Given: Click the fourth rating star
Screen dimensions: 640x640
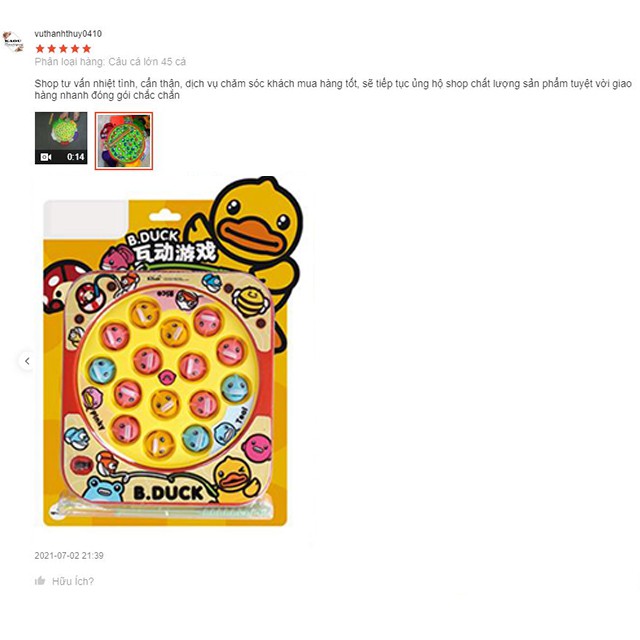Looking at the screenshot, I should point(75,49).
